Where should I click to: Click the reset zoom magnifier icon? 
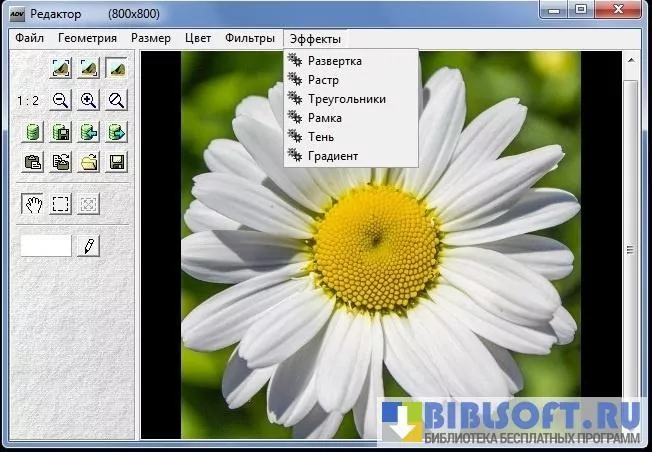[x=117, y=100]
